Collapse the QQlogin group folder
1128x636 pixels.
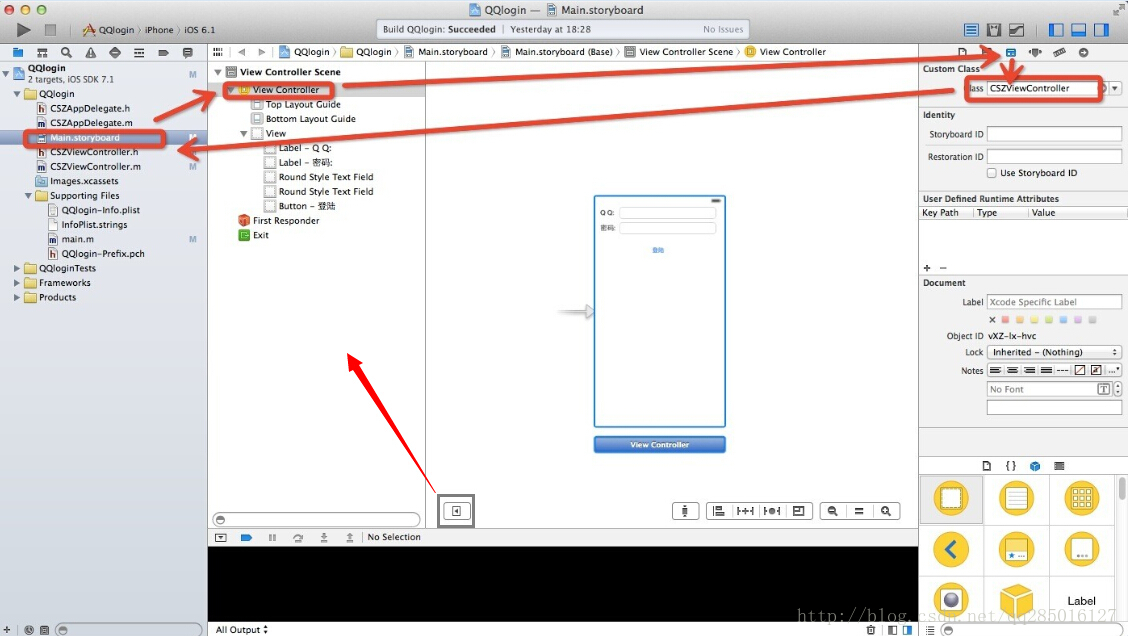tap(17, 94)
